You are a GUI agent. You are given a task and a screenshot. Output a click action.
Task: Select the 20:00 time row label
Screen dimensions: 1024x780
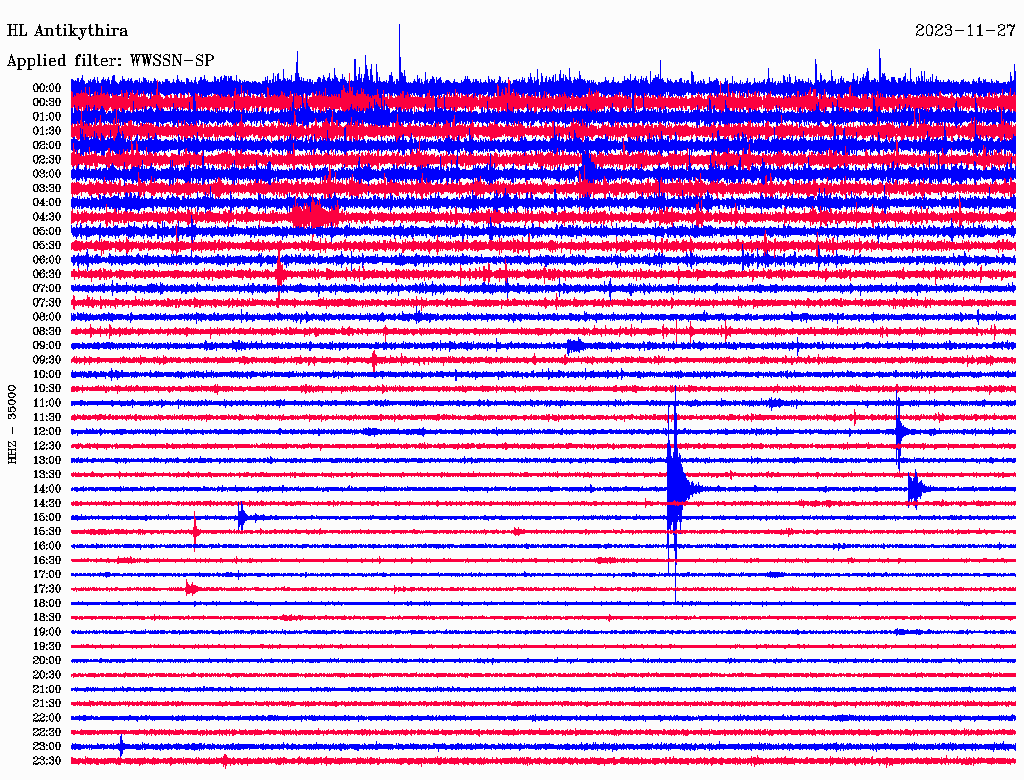click(x=47, y=661)
